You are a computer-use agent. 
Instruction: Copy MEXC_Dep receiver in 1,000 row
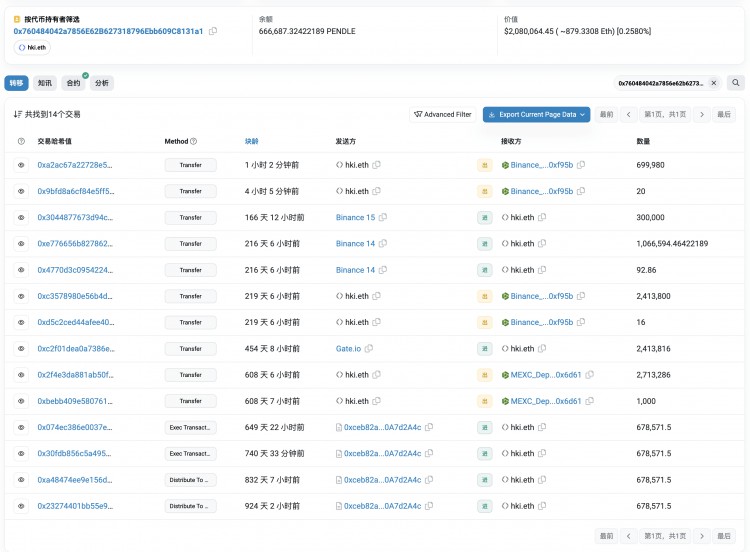tap(589, 401)
